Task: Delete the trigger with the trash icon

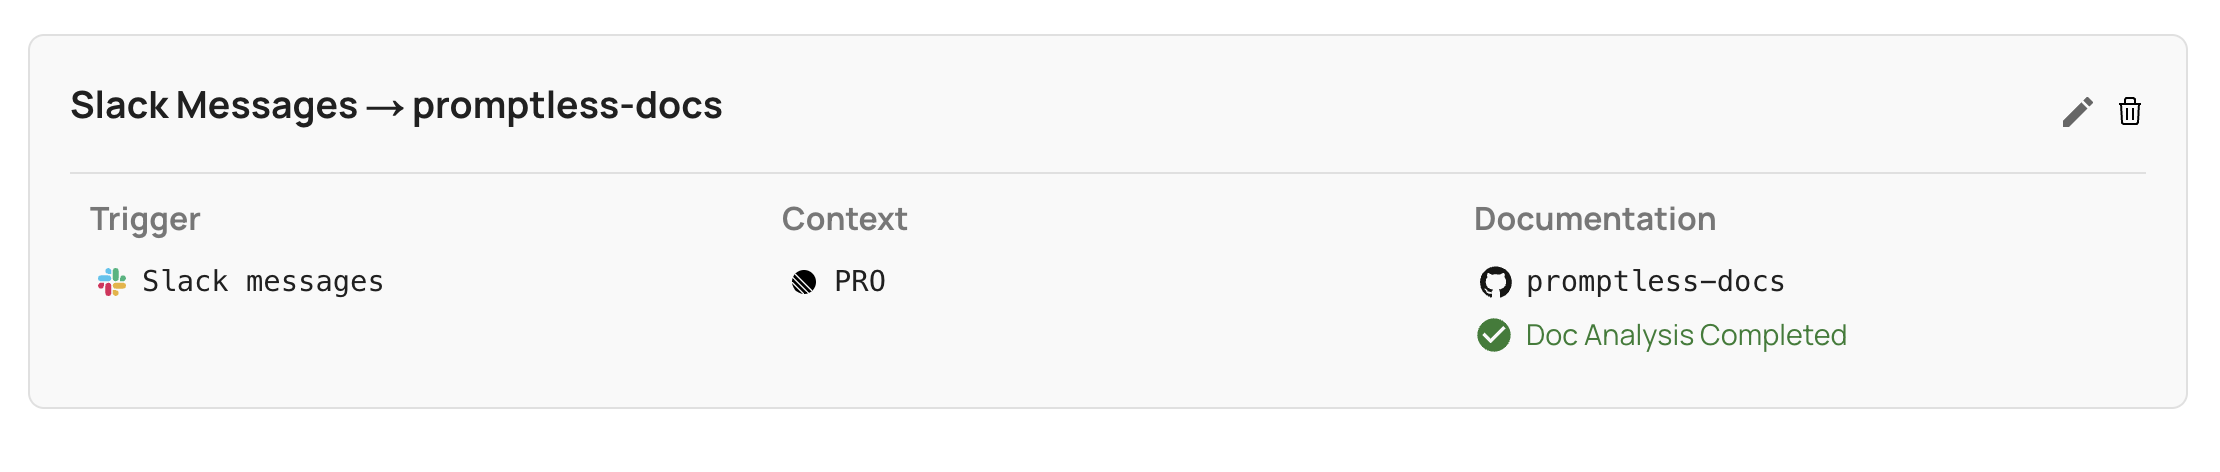Action: (2129, 112)
